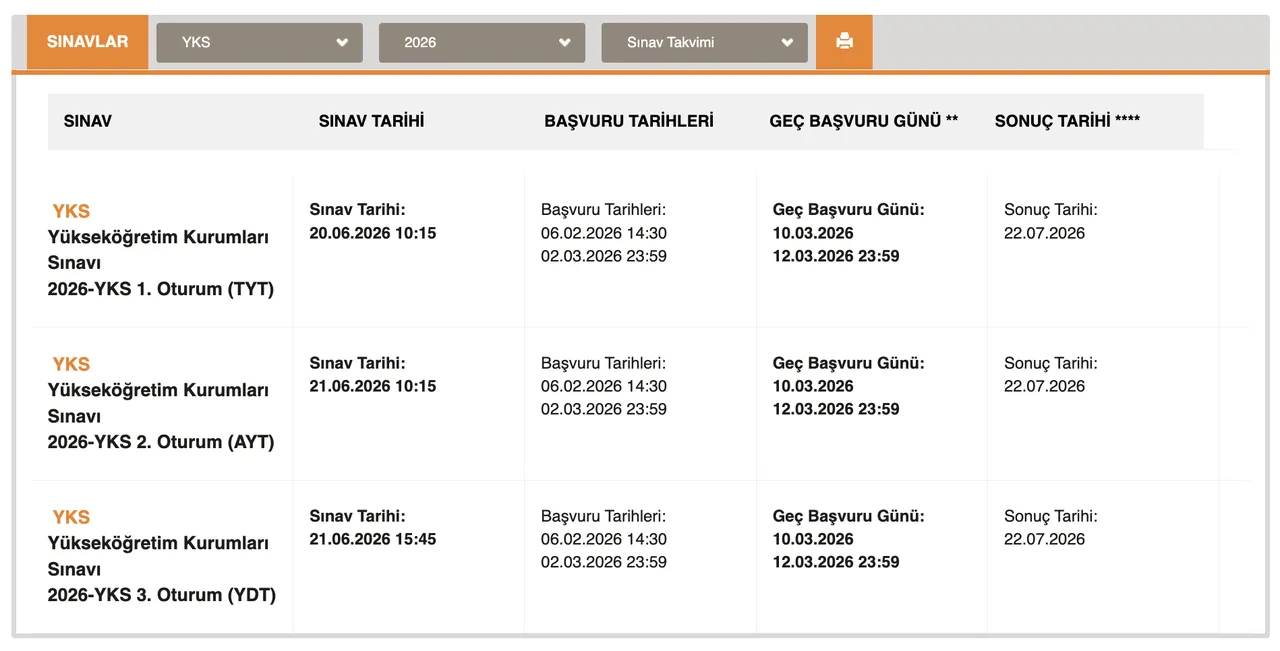Select the SINAVLAR tab
The width and height of the screenshot is (1280, 651).
pyautogui.click(x=87, y=41)
